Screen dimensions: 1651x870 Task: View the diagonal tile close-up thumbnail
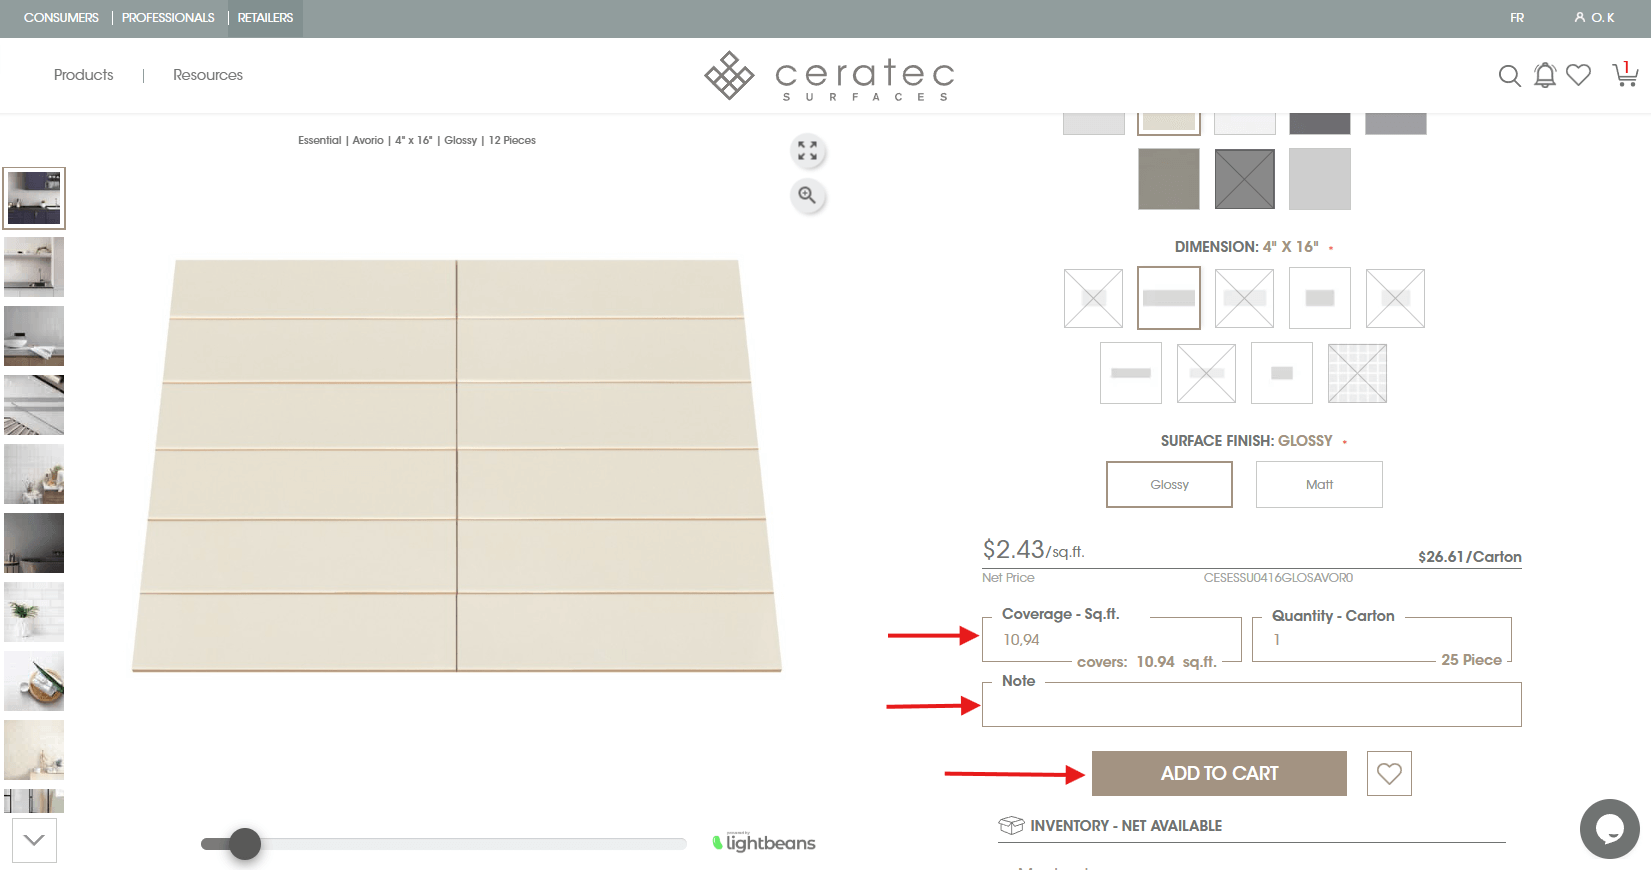[34, 405]
